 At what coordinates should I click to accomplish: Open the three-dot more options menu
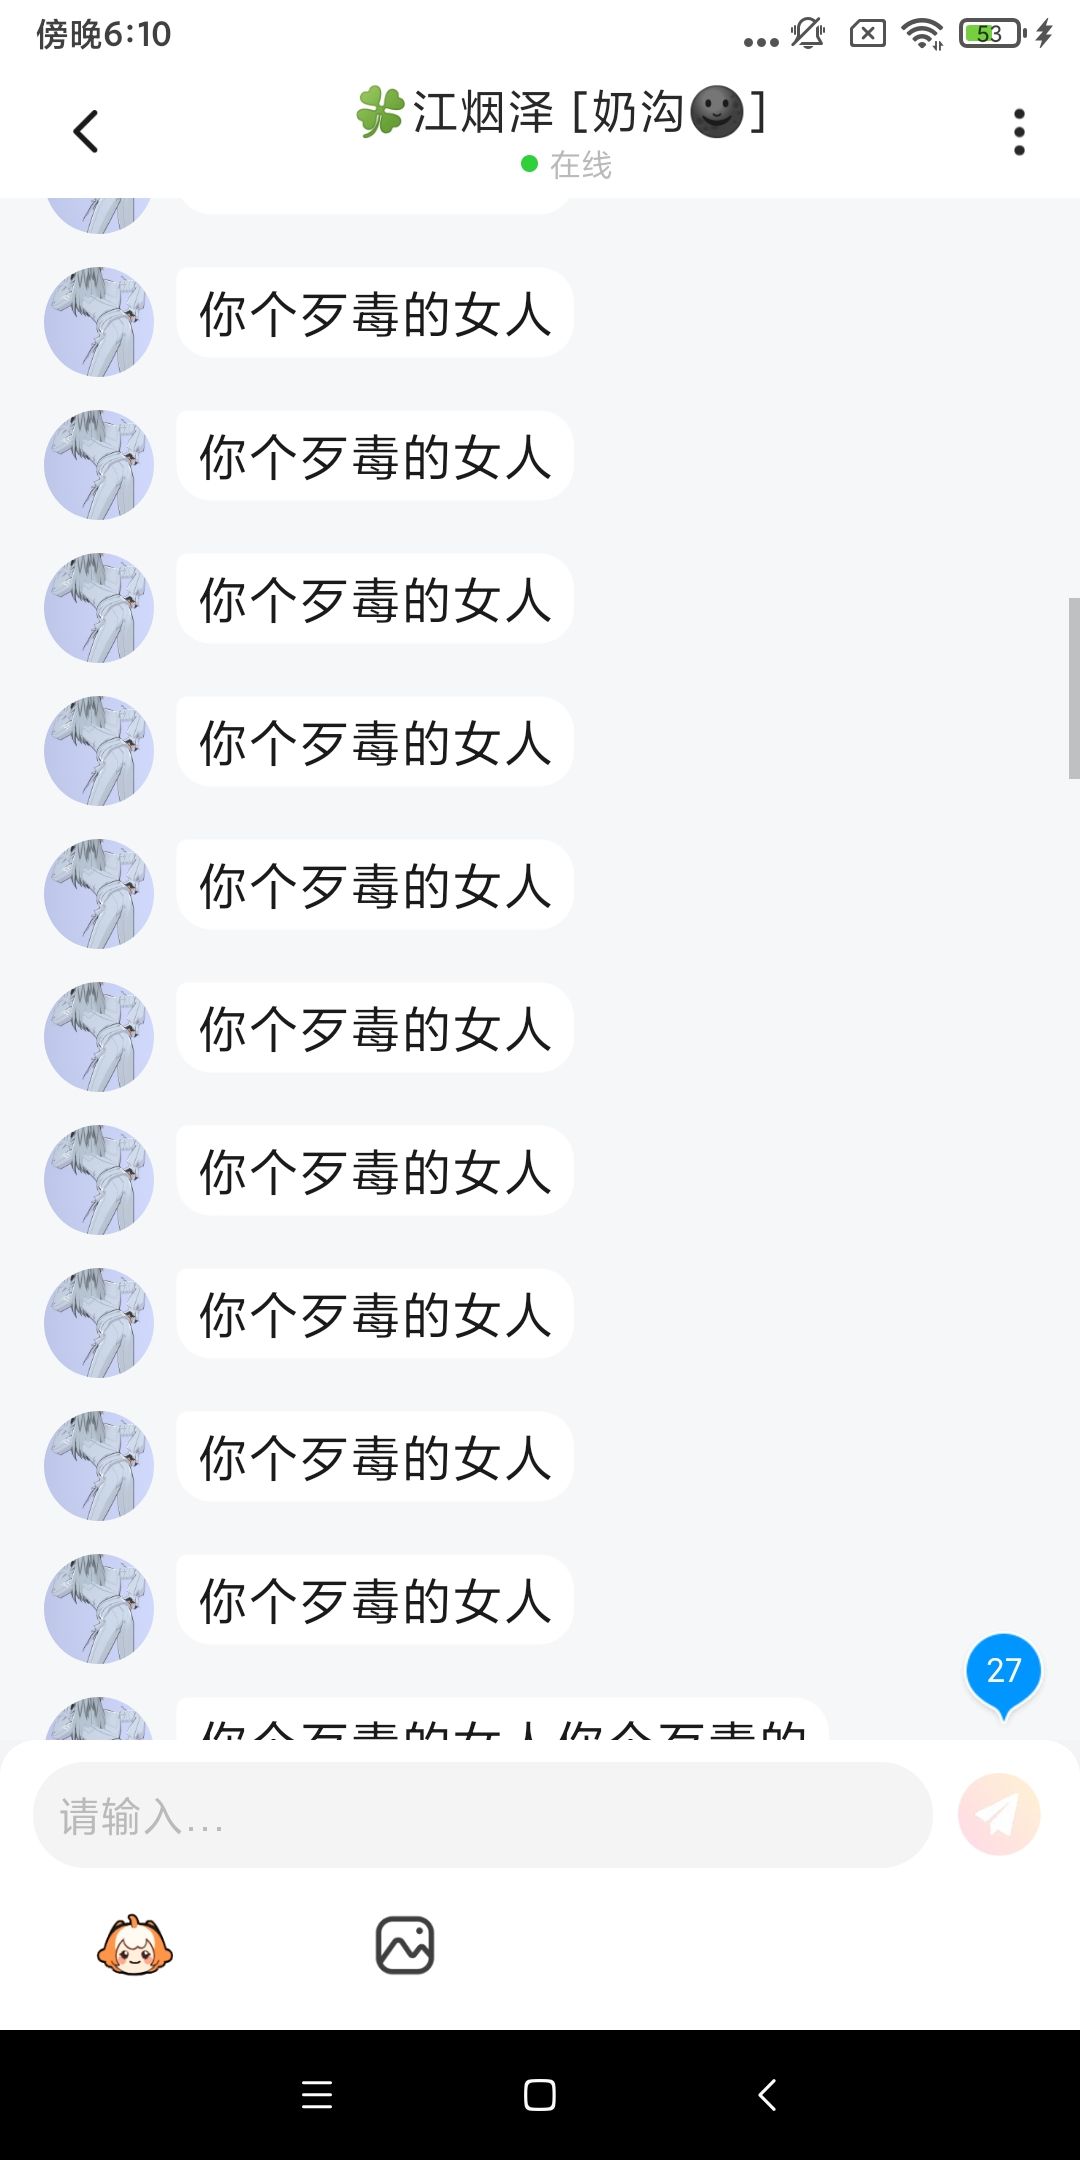coord(1019,132)
